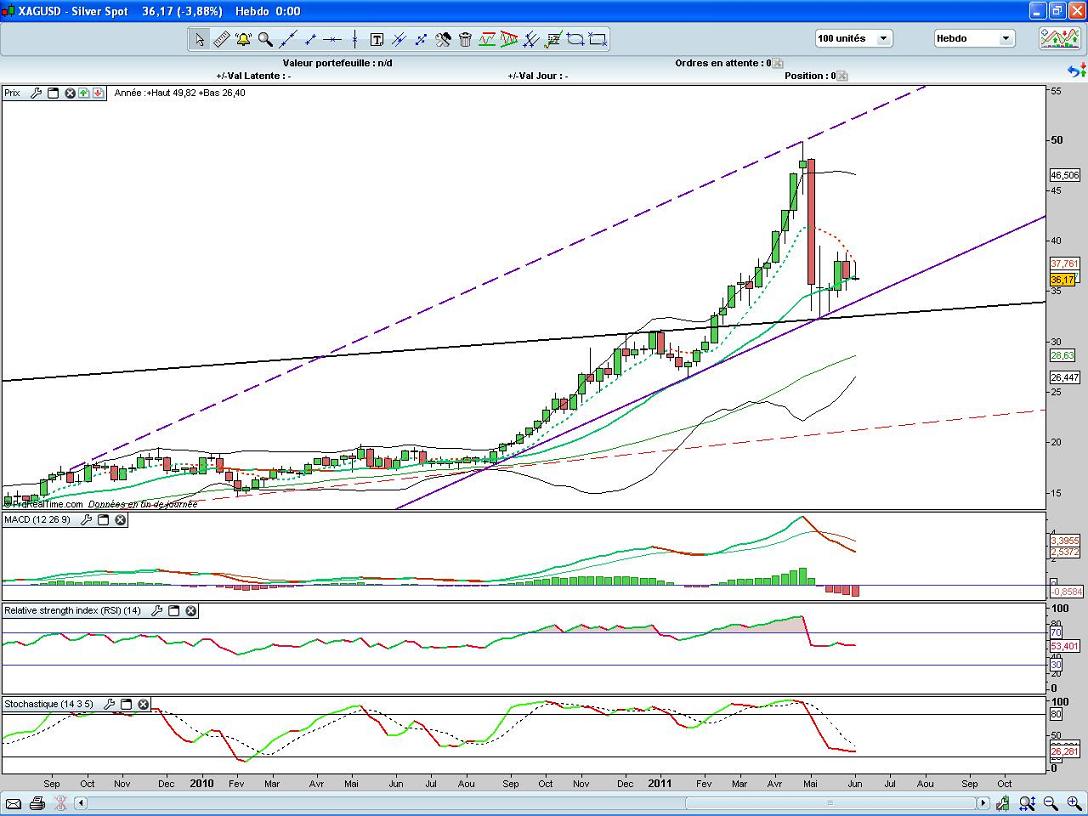Click the trash can delete-objects icon
The height and width of the screenshot is (816, 1088).
click(x=465, y=40)
